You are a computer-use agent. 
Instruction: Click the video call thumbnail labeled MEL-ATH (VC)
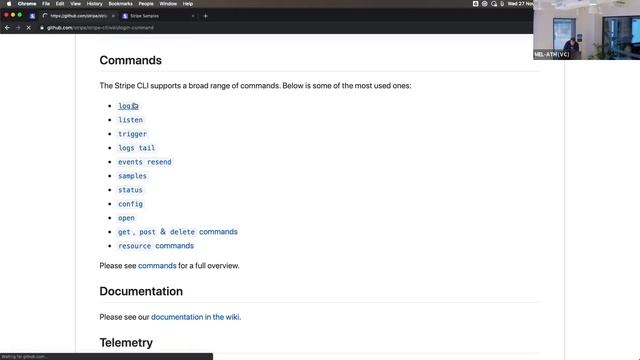pyautogui.click(x=587, y=30)
